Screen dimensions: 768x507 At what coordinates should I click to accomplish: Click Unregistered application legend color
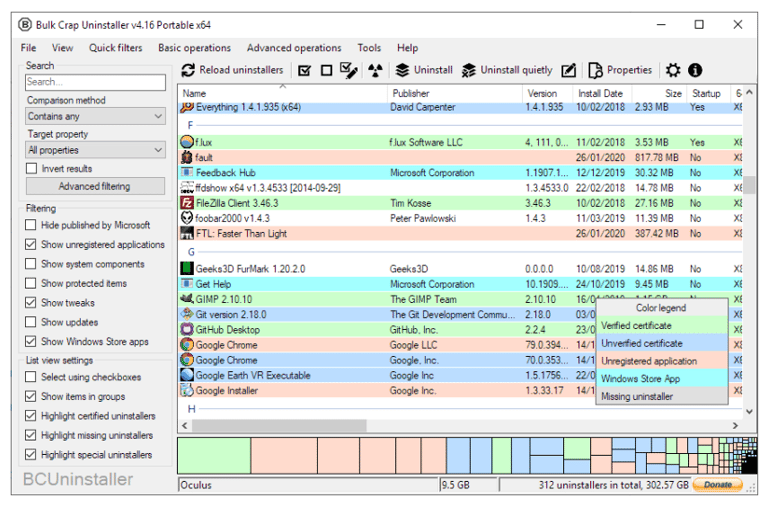(662, 361)
